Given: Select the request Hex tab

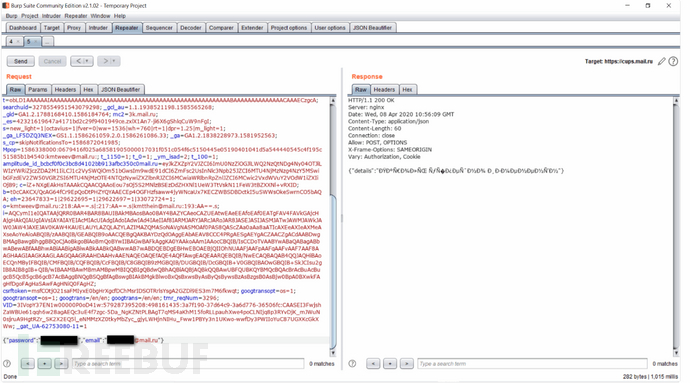Looking at the screenshot, I should [88, 89].
